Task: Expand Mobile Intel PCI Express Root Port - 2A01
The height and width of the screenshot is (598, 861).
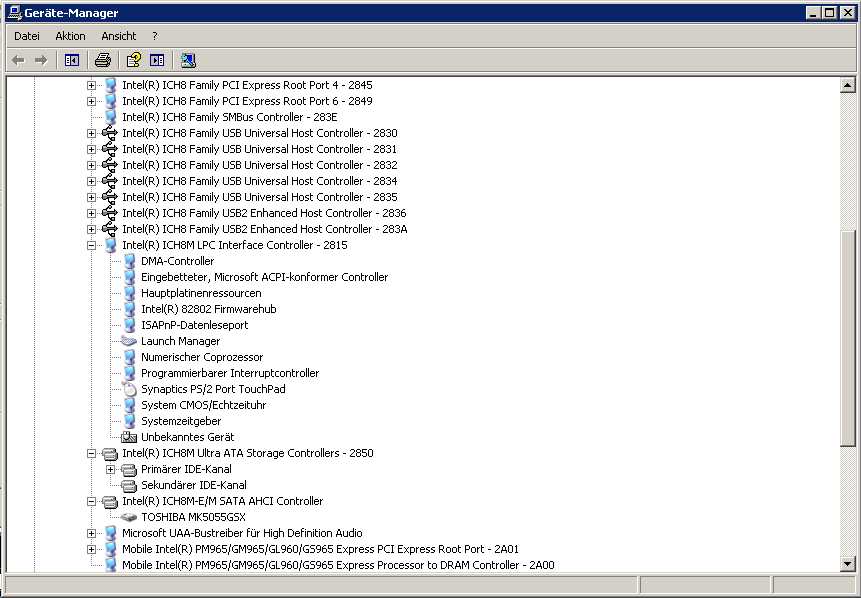Action: pyautogui.click(x=92, y=549)
